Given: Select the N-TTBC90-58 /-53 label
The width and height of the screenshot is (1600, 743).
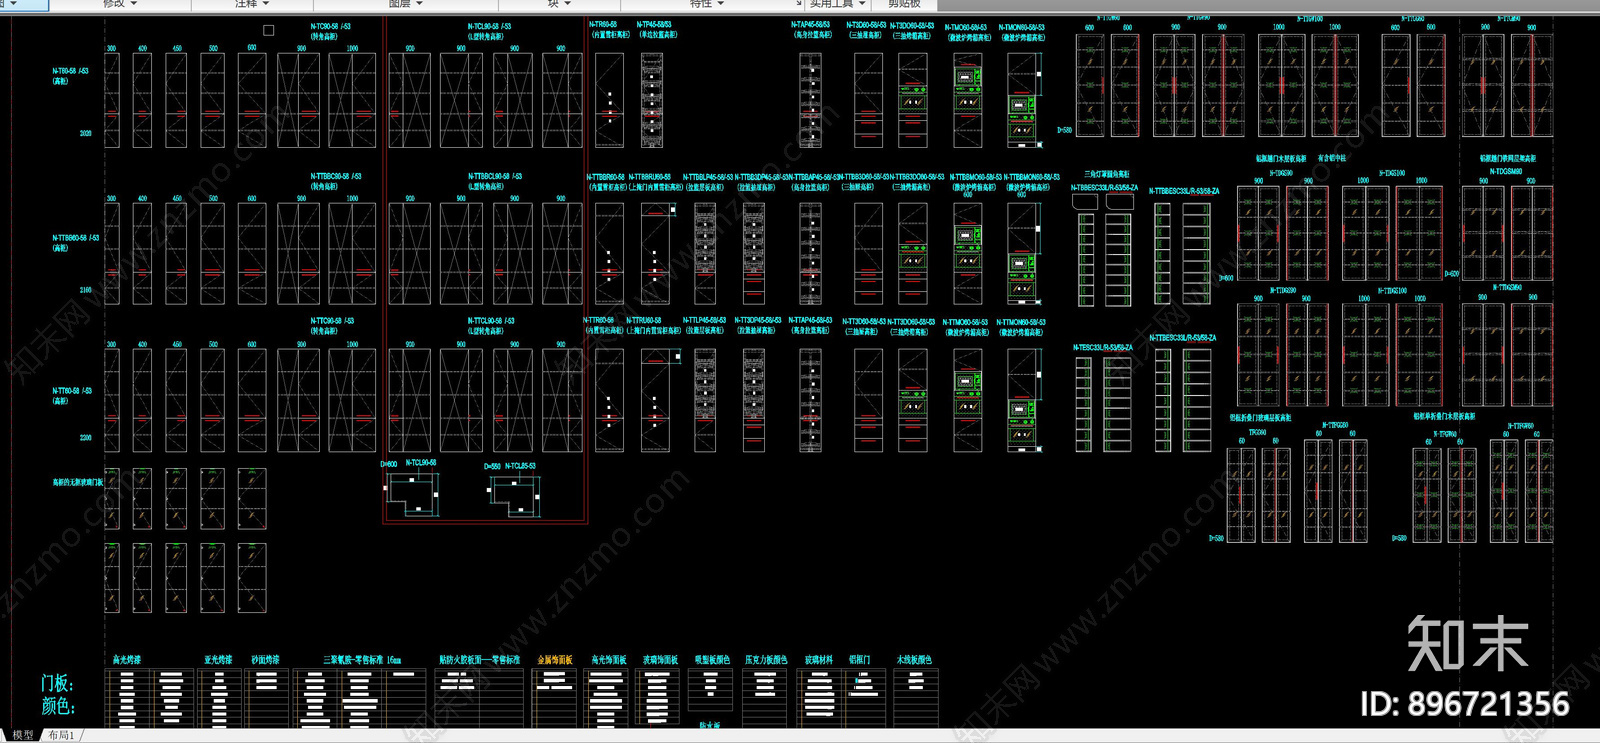Looking at the screenshot, I should coord(336,176).
